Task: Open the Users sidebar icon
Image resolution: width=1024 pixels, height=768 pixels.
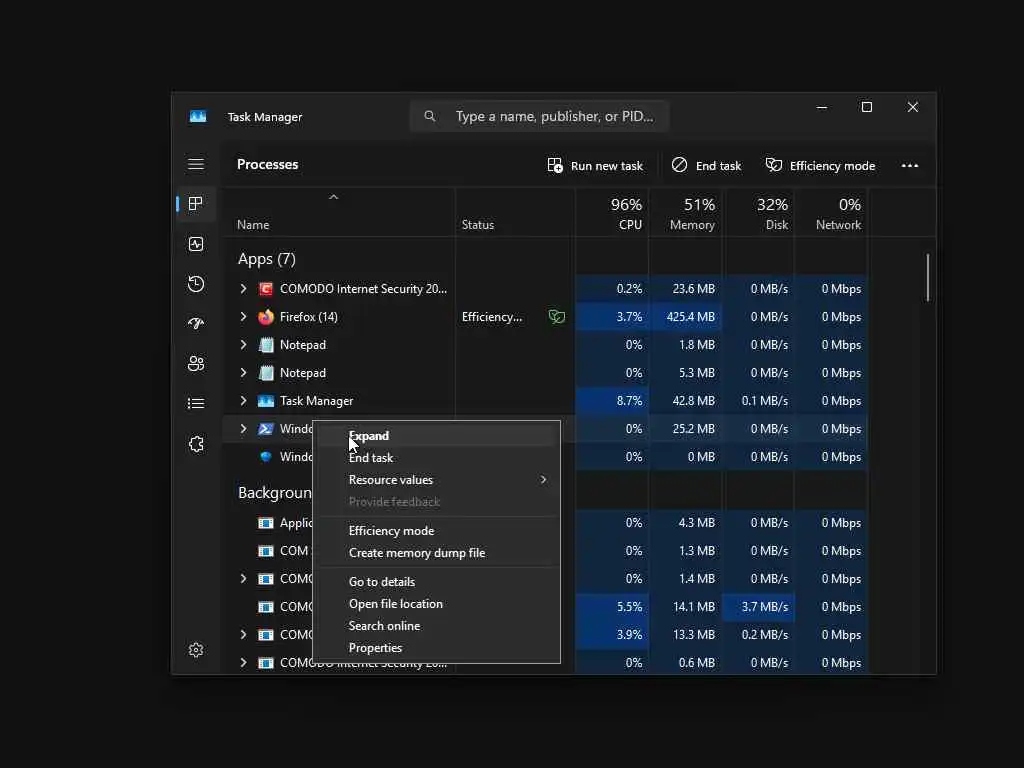Action: pyautogui.click(x=196, y=364)
